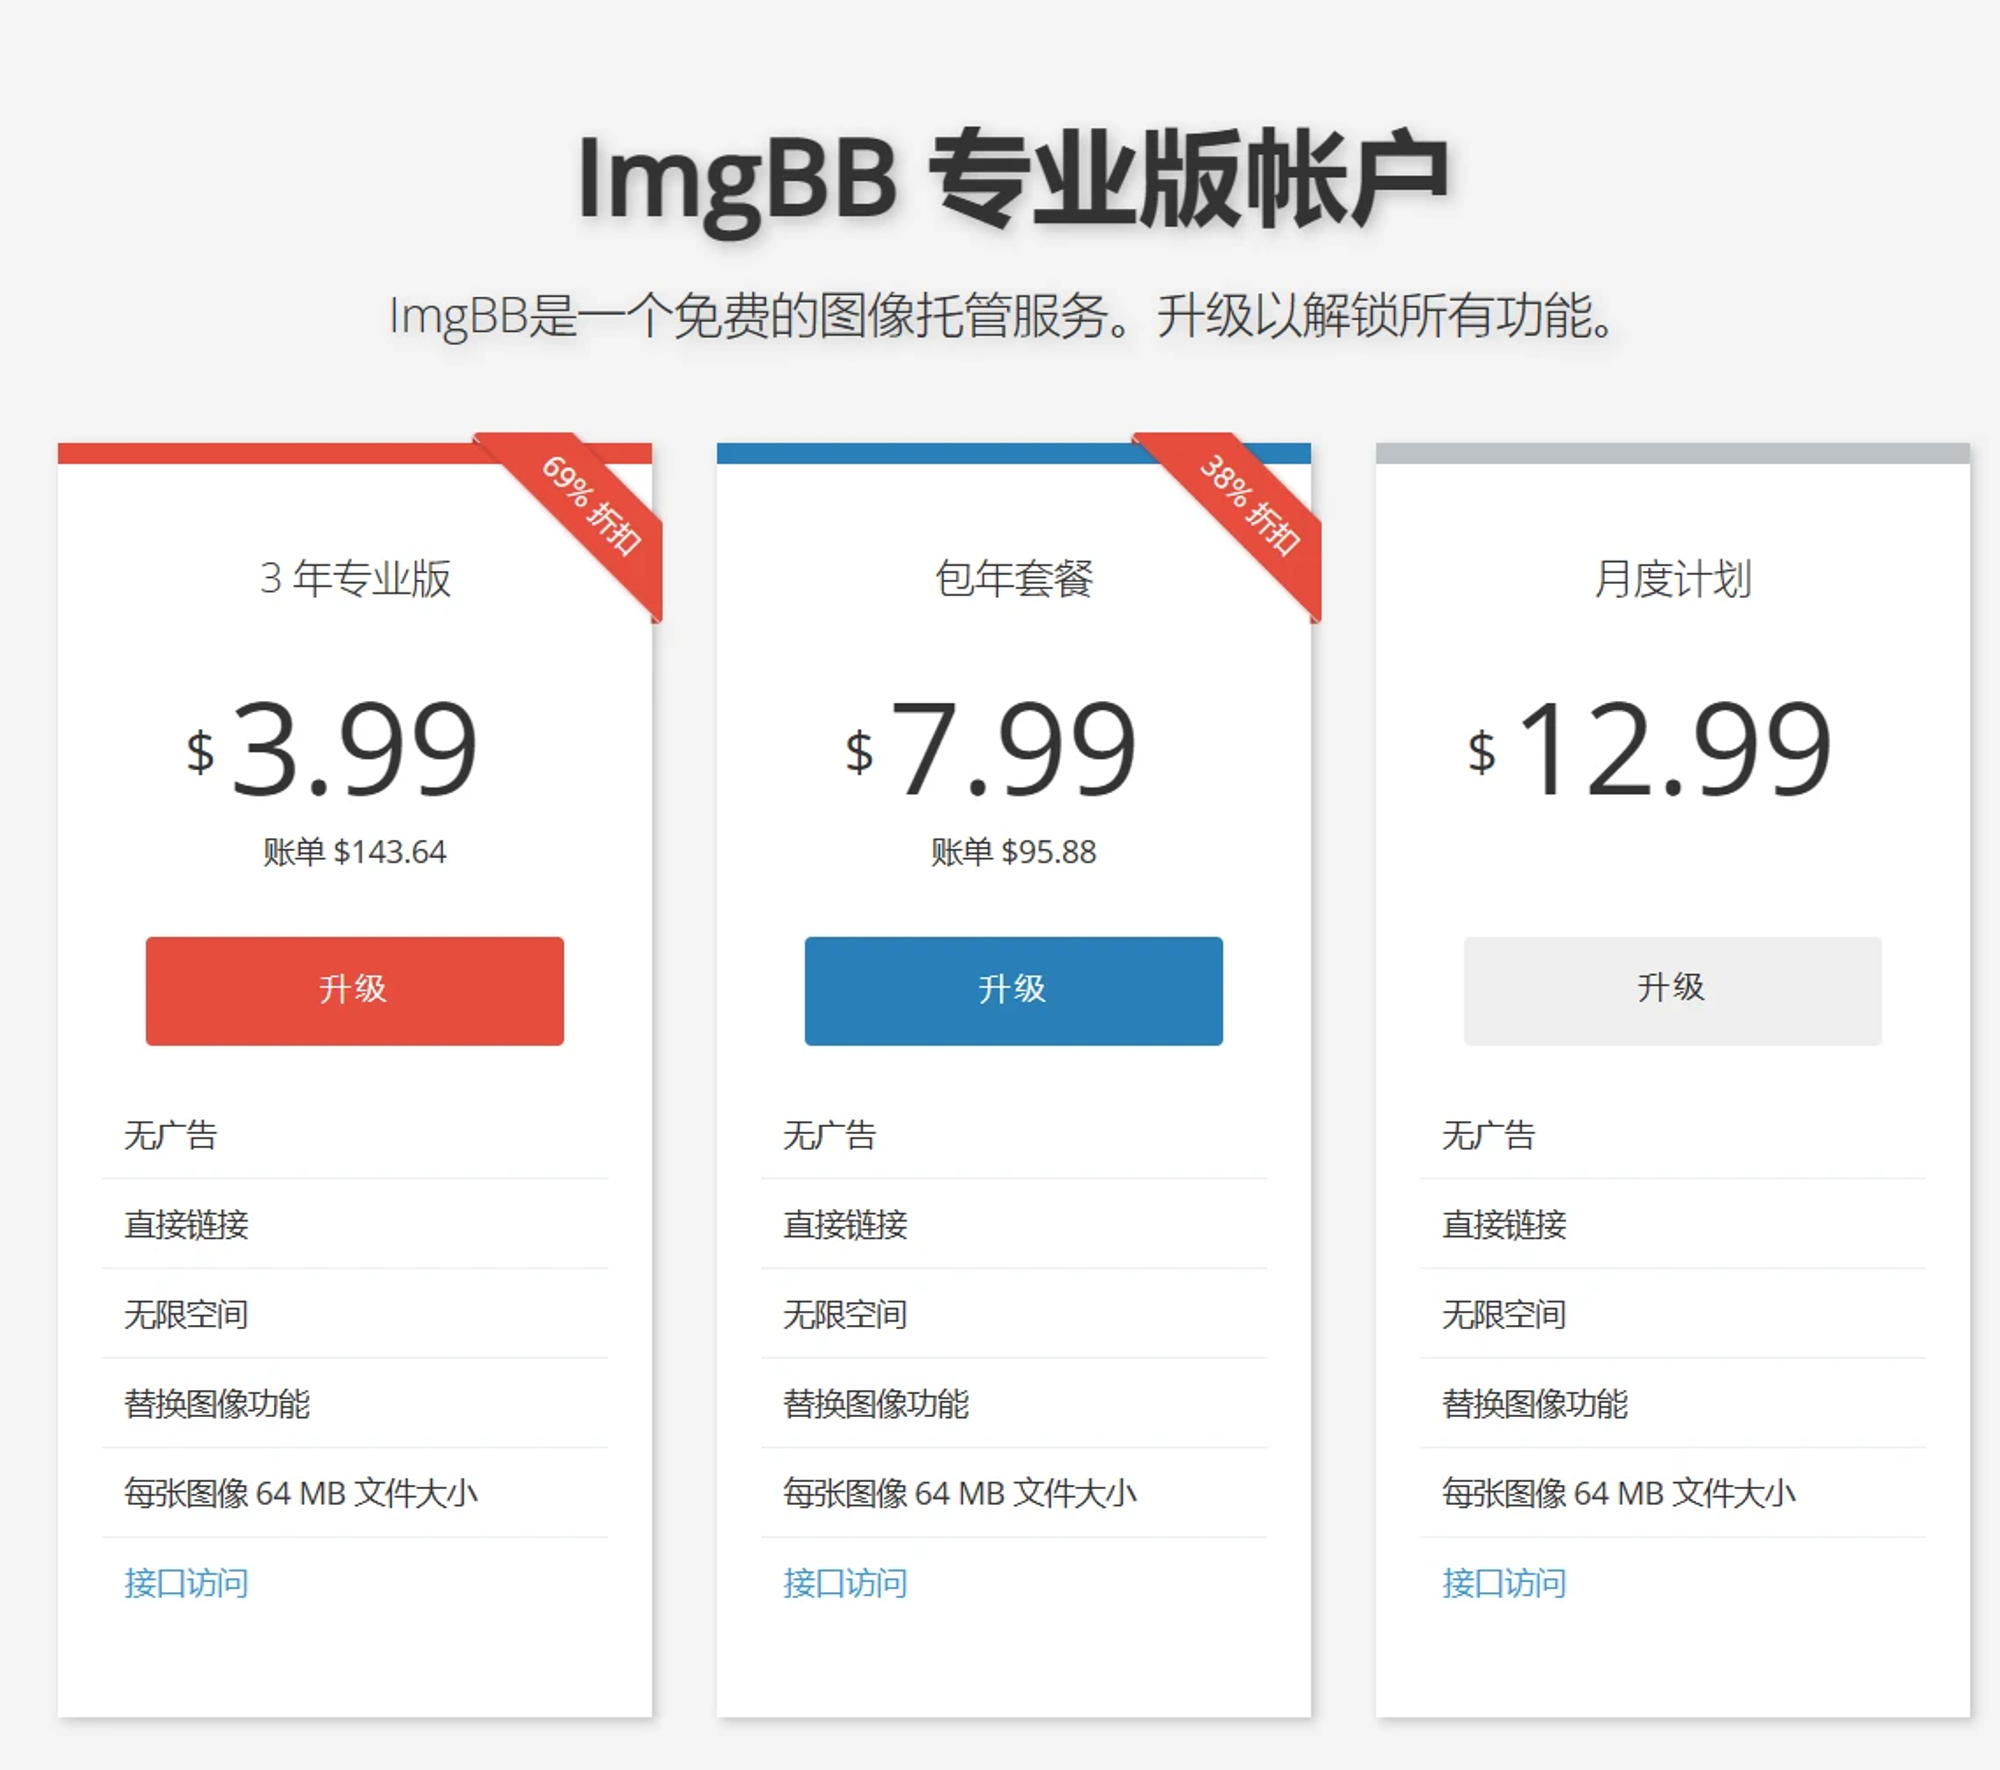The width and height of the screenshot is (2000, 1770).
Task: Click the 账单 $95.88 text
Action: click(x=1014, y=852)
